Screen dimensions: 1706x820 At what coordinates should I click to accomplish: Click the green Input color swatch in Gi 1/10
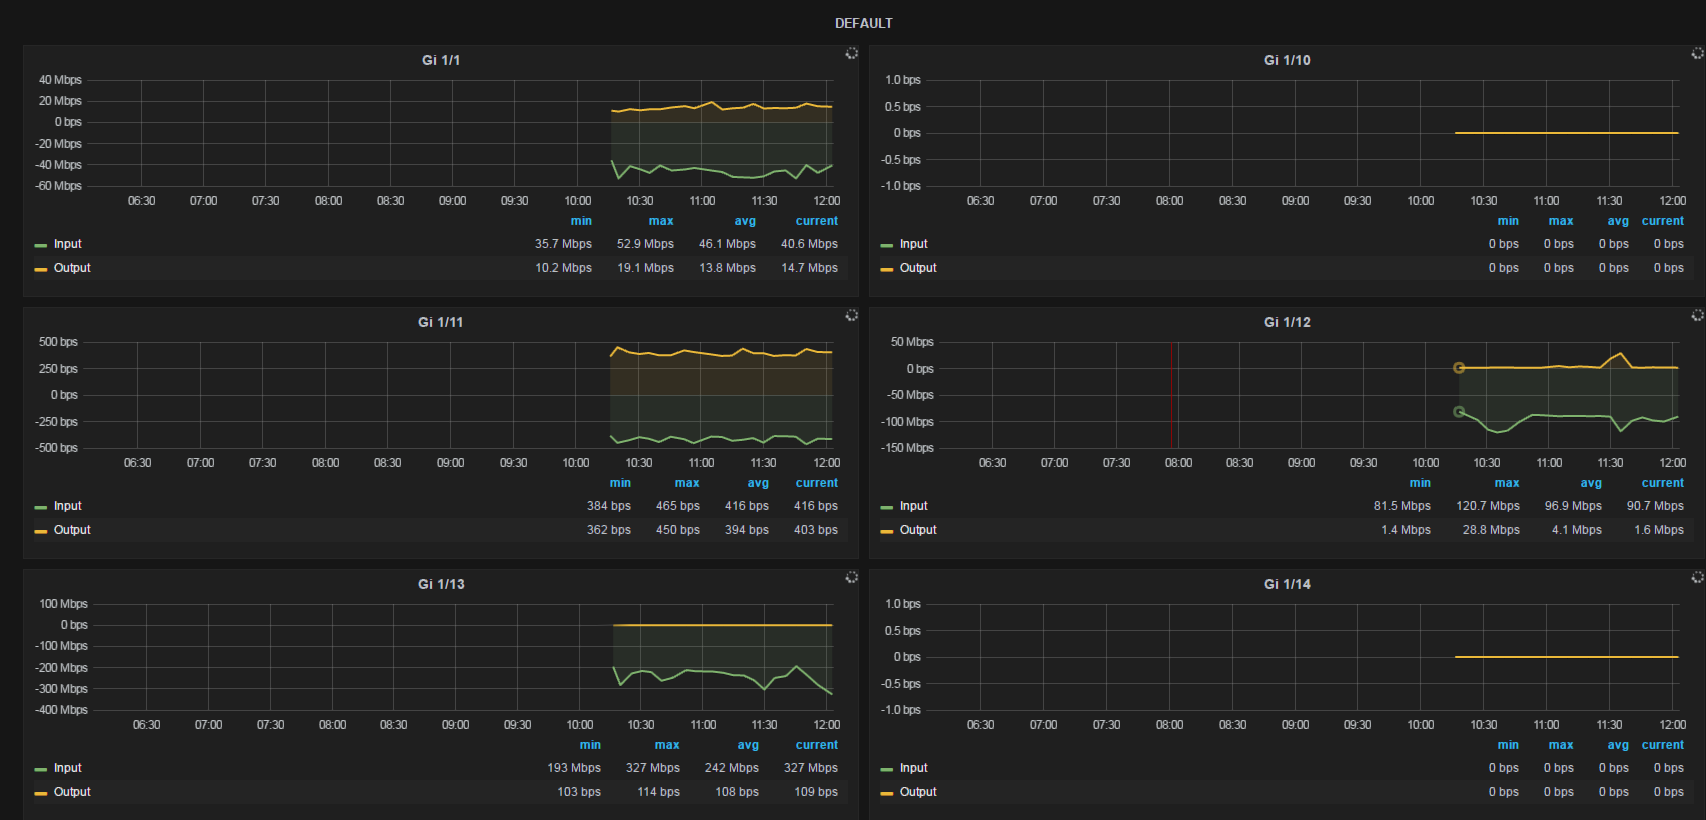[x=887, y=245]
